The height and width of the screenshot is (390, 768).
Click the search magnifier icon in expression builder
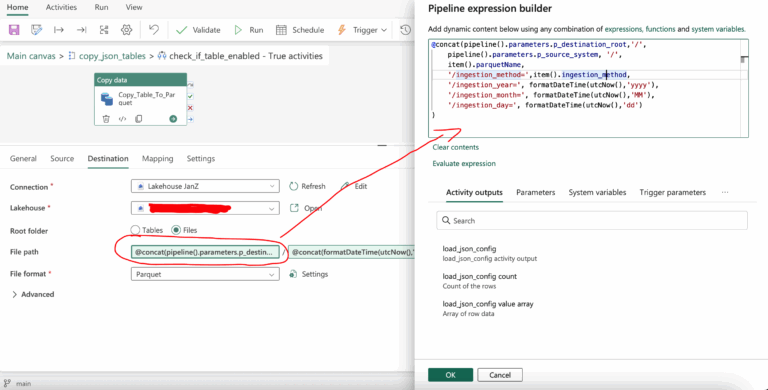click(446, 220)
